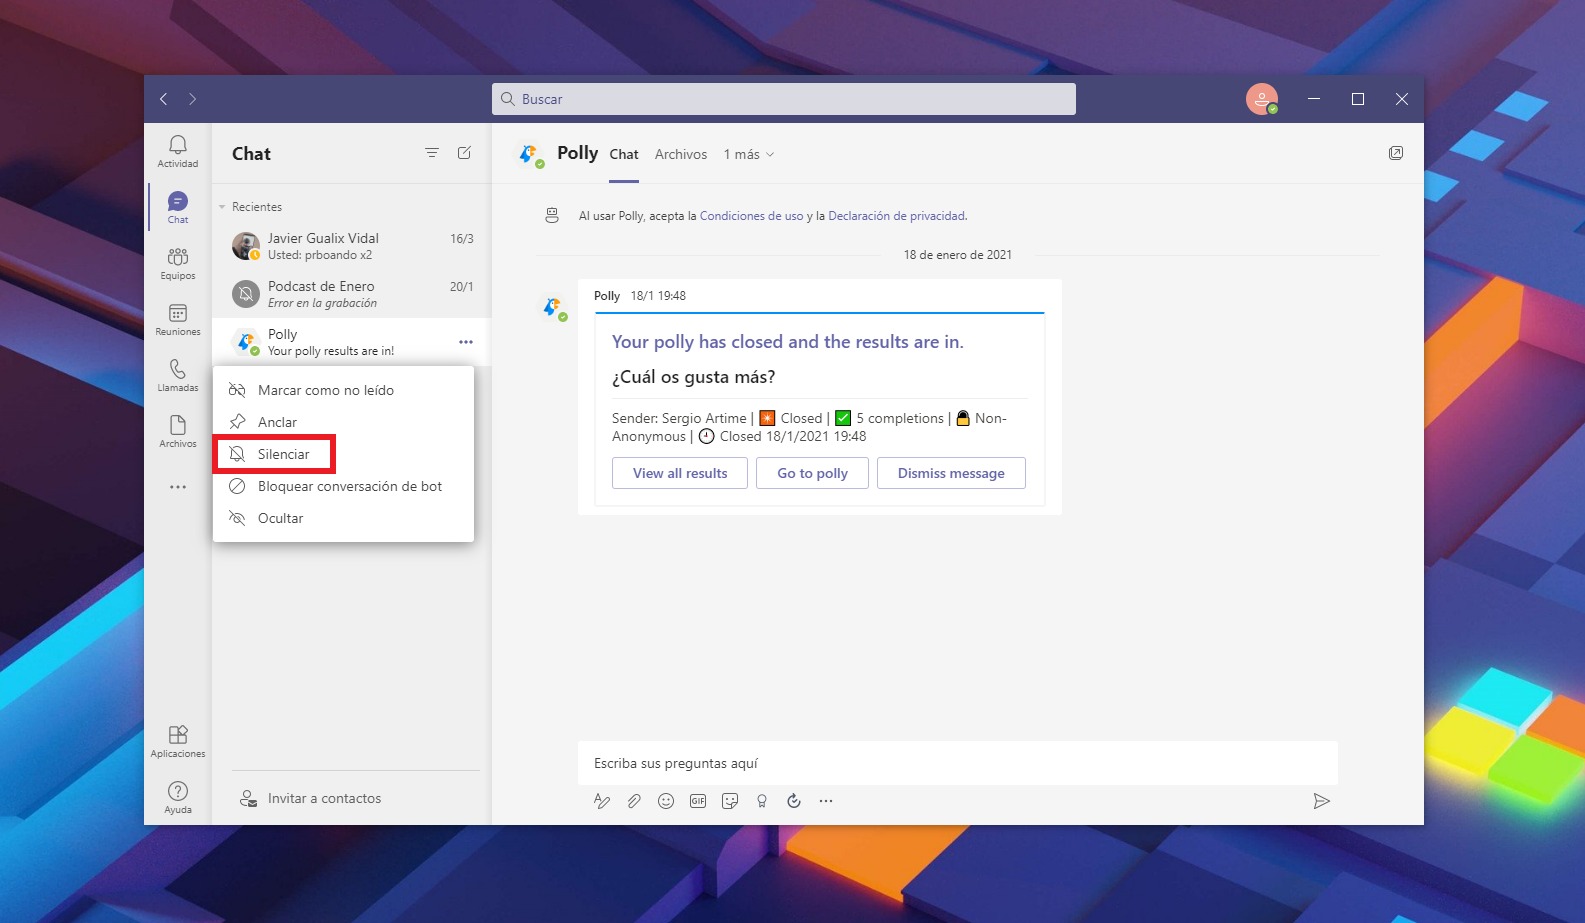Click Invitar a contactos

tap(311, 798)
